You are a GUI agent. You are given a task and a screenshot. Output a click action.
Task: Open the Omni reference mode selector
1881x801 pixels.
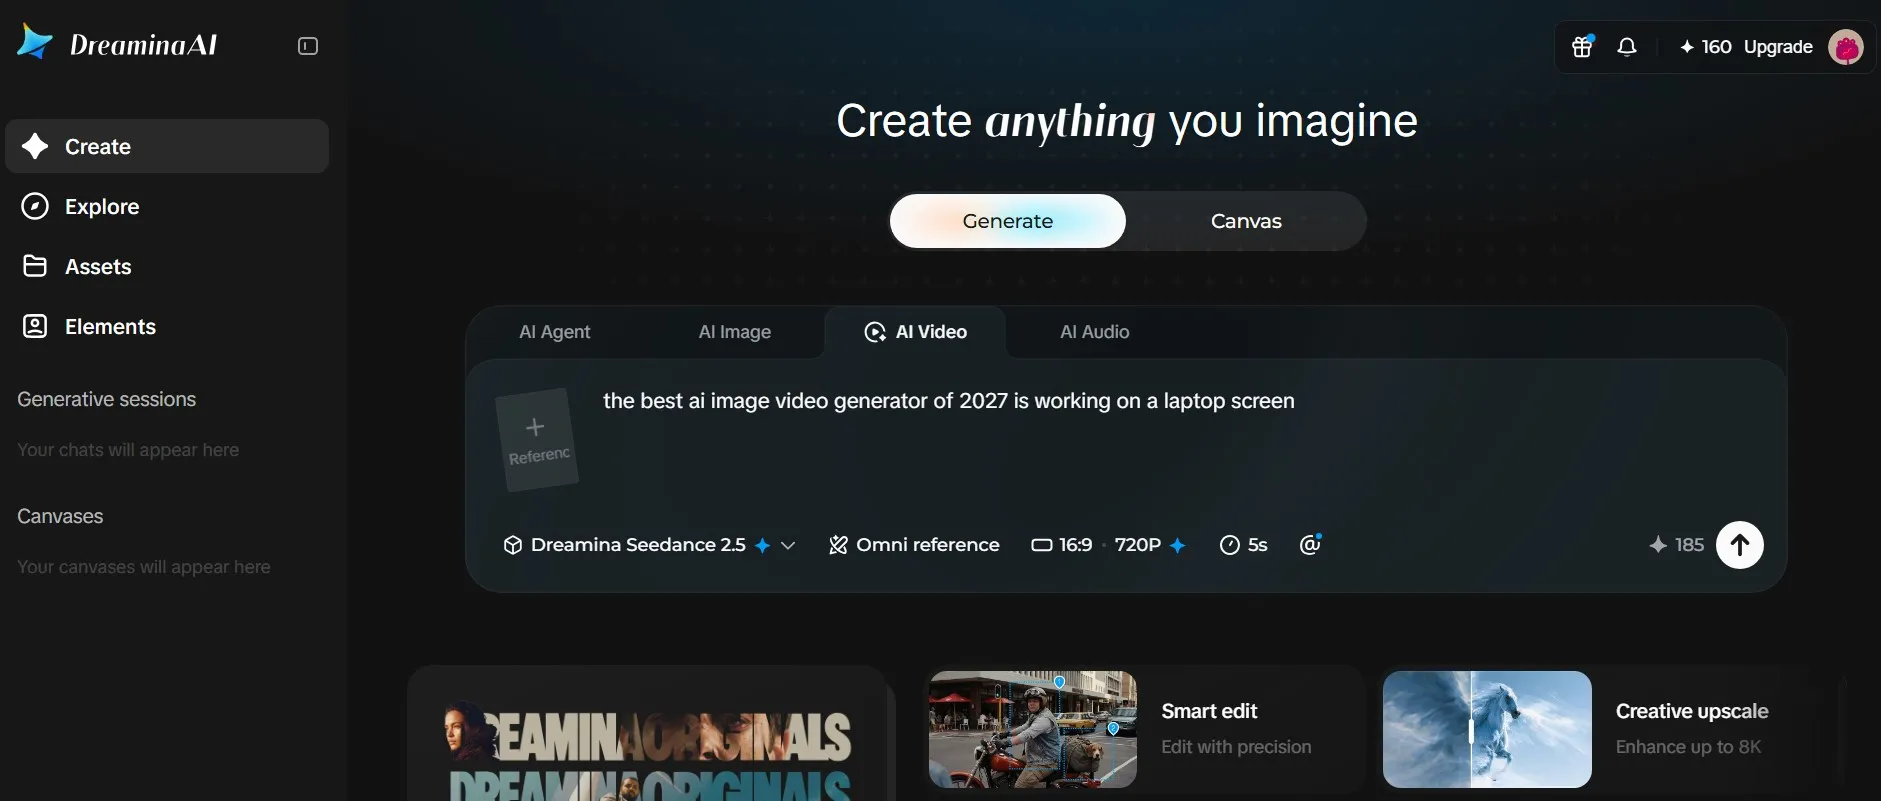click(x=914, y=545)
